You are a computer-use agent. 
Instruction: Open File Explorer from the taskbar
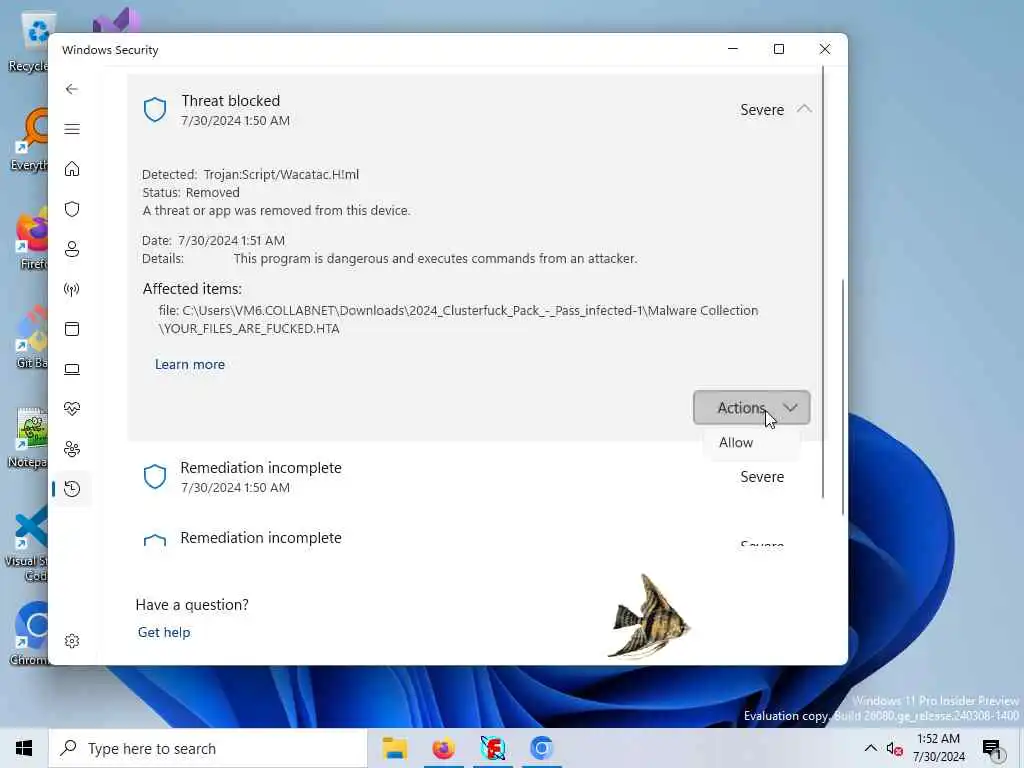point(394,748)
